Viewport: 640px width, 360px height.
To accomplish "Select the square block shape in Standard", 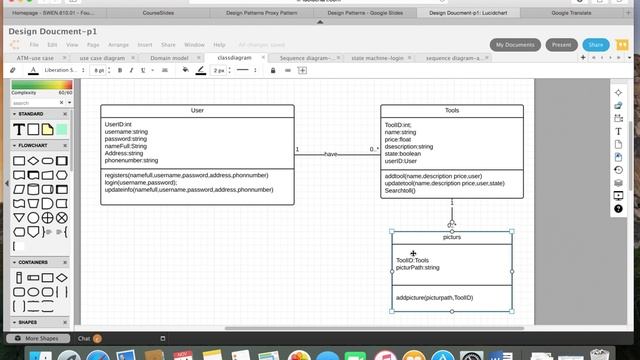I will [x=33, y=130].
